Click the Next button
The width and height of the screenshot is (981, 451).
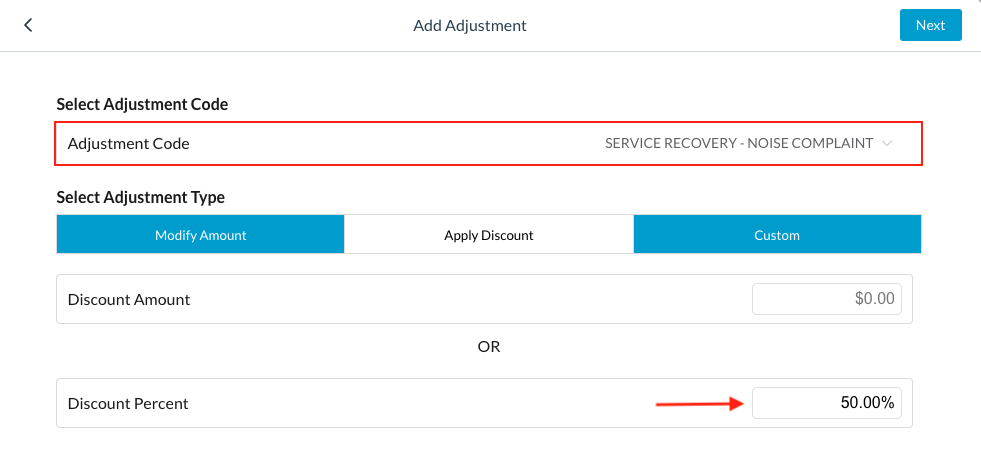(x=930, y=25)
